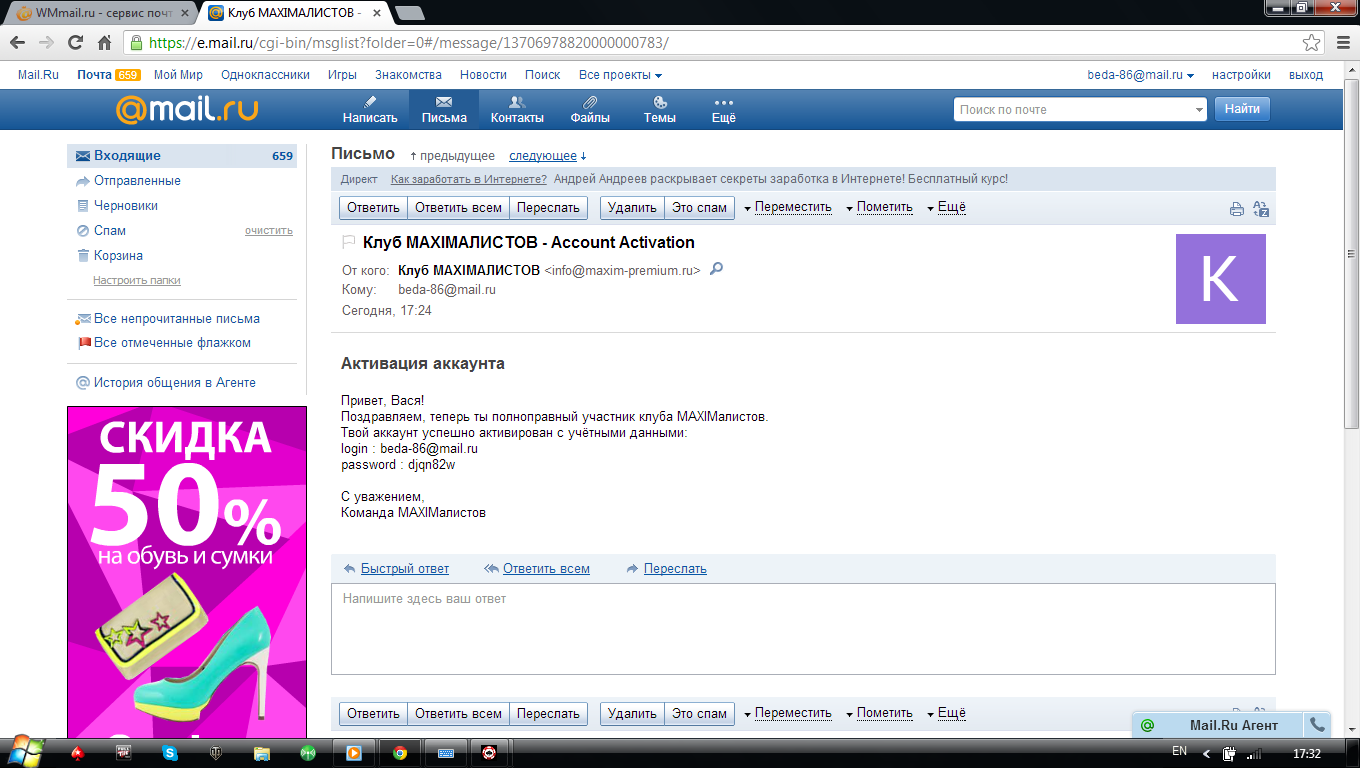The width and height of the screenshot is (1360, 768).
Task: Expand Пометить in the toolbar under Директ
Action: [x=879, y=208]
